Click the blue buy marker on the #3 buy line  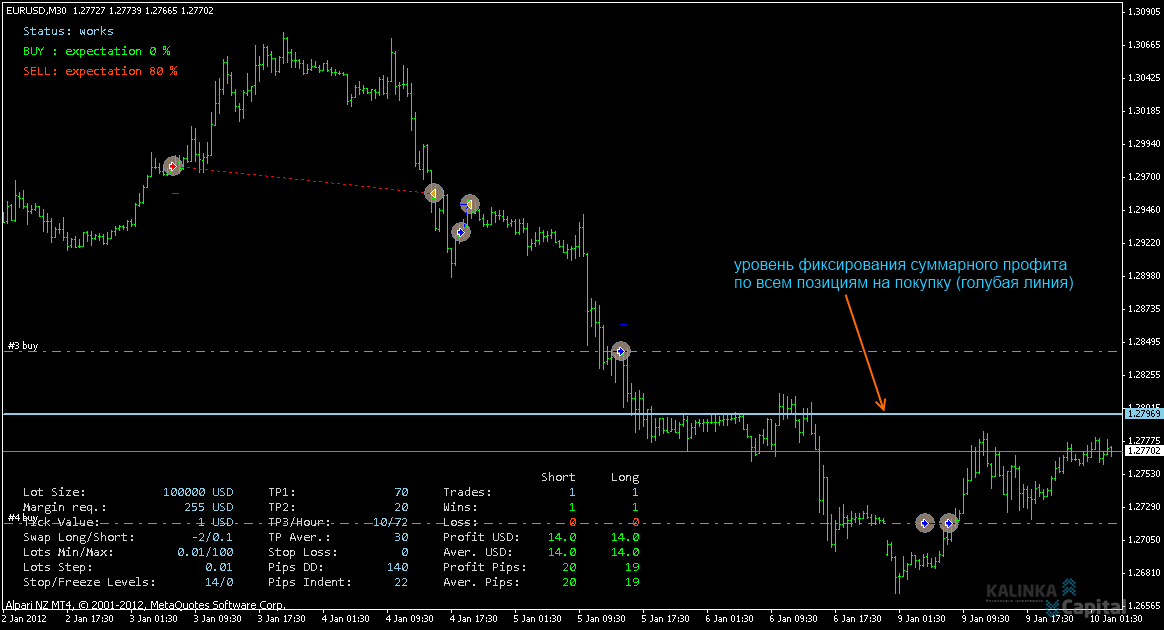621,351
